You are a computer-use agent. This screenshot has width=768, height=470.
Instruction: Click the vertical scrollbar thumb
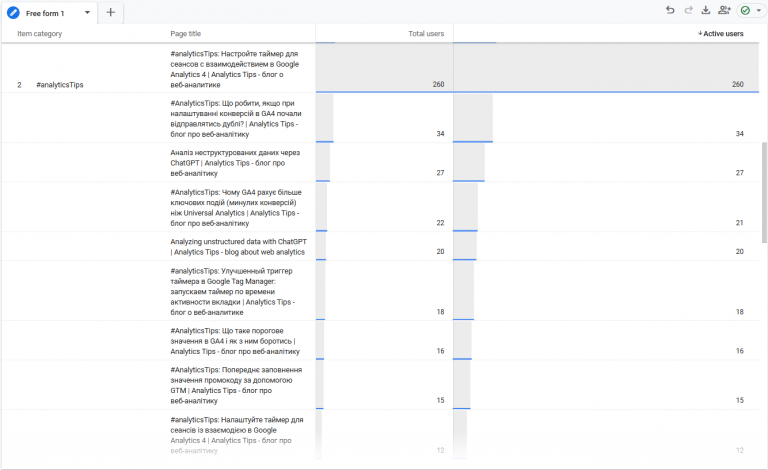(x=764, y=192)
